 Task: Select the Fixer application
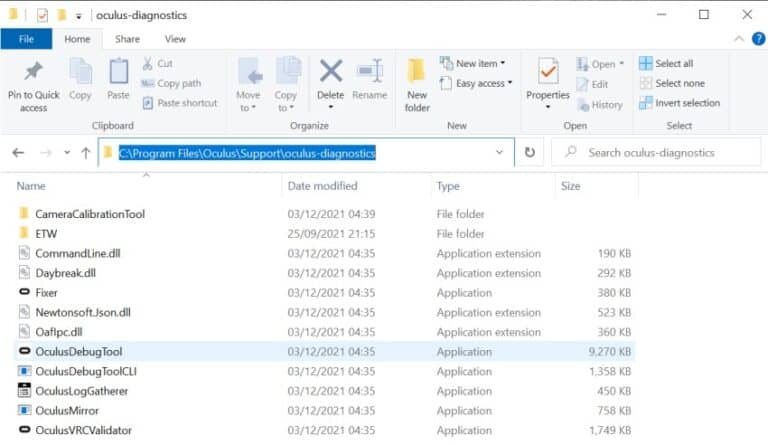(47, 293)
